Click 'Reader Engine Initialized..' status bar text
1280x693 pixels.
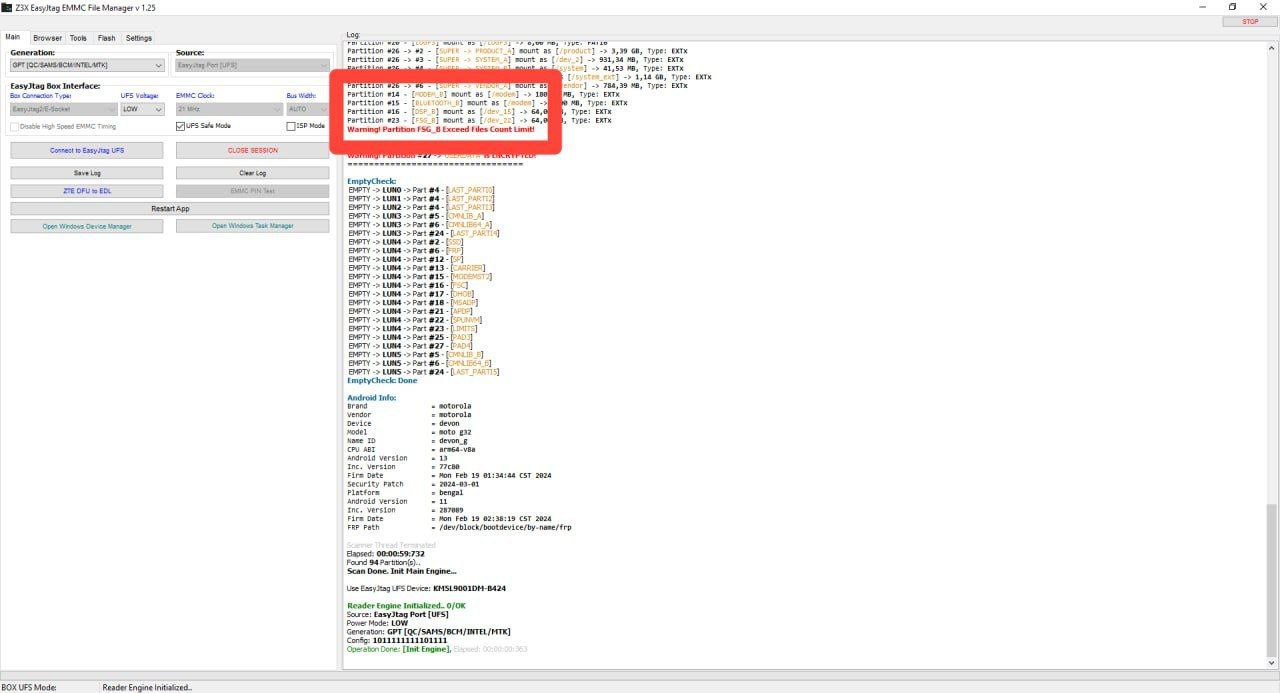pos(147,687)
